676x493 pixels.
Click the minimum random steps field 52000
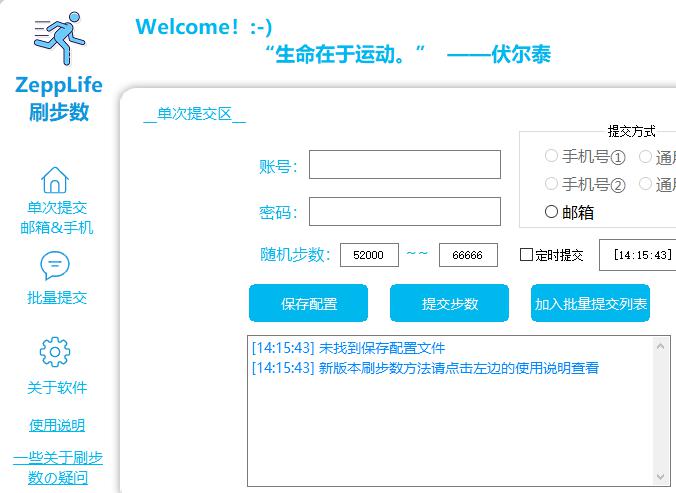point(369,255)
